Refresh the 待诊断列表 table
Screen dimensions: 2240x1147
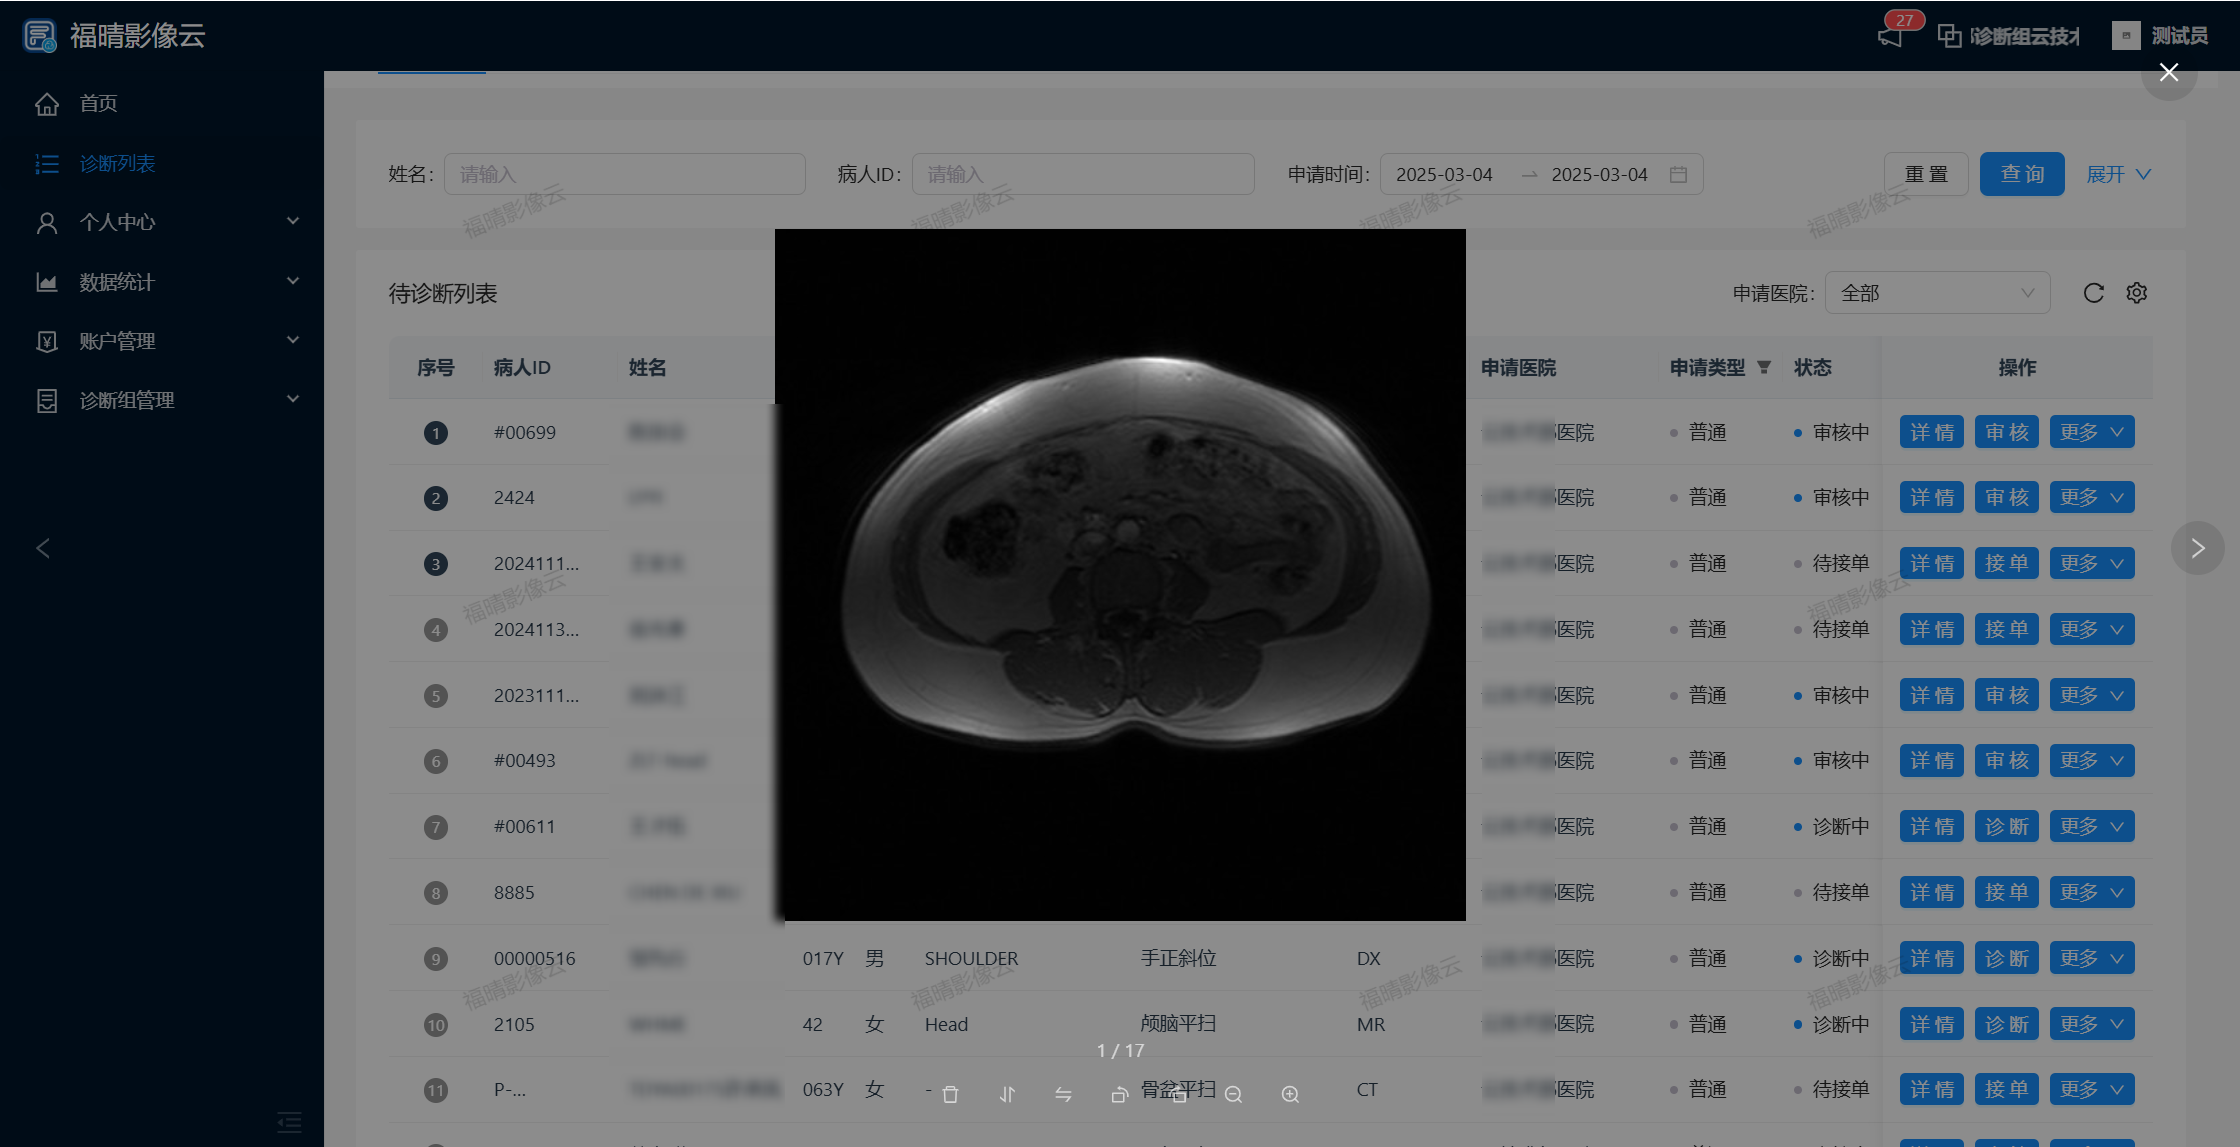2093,293
